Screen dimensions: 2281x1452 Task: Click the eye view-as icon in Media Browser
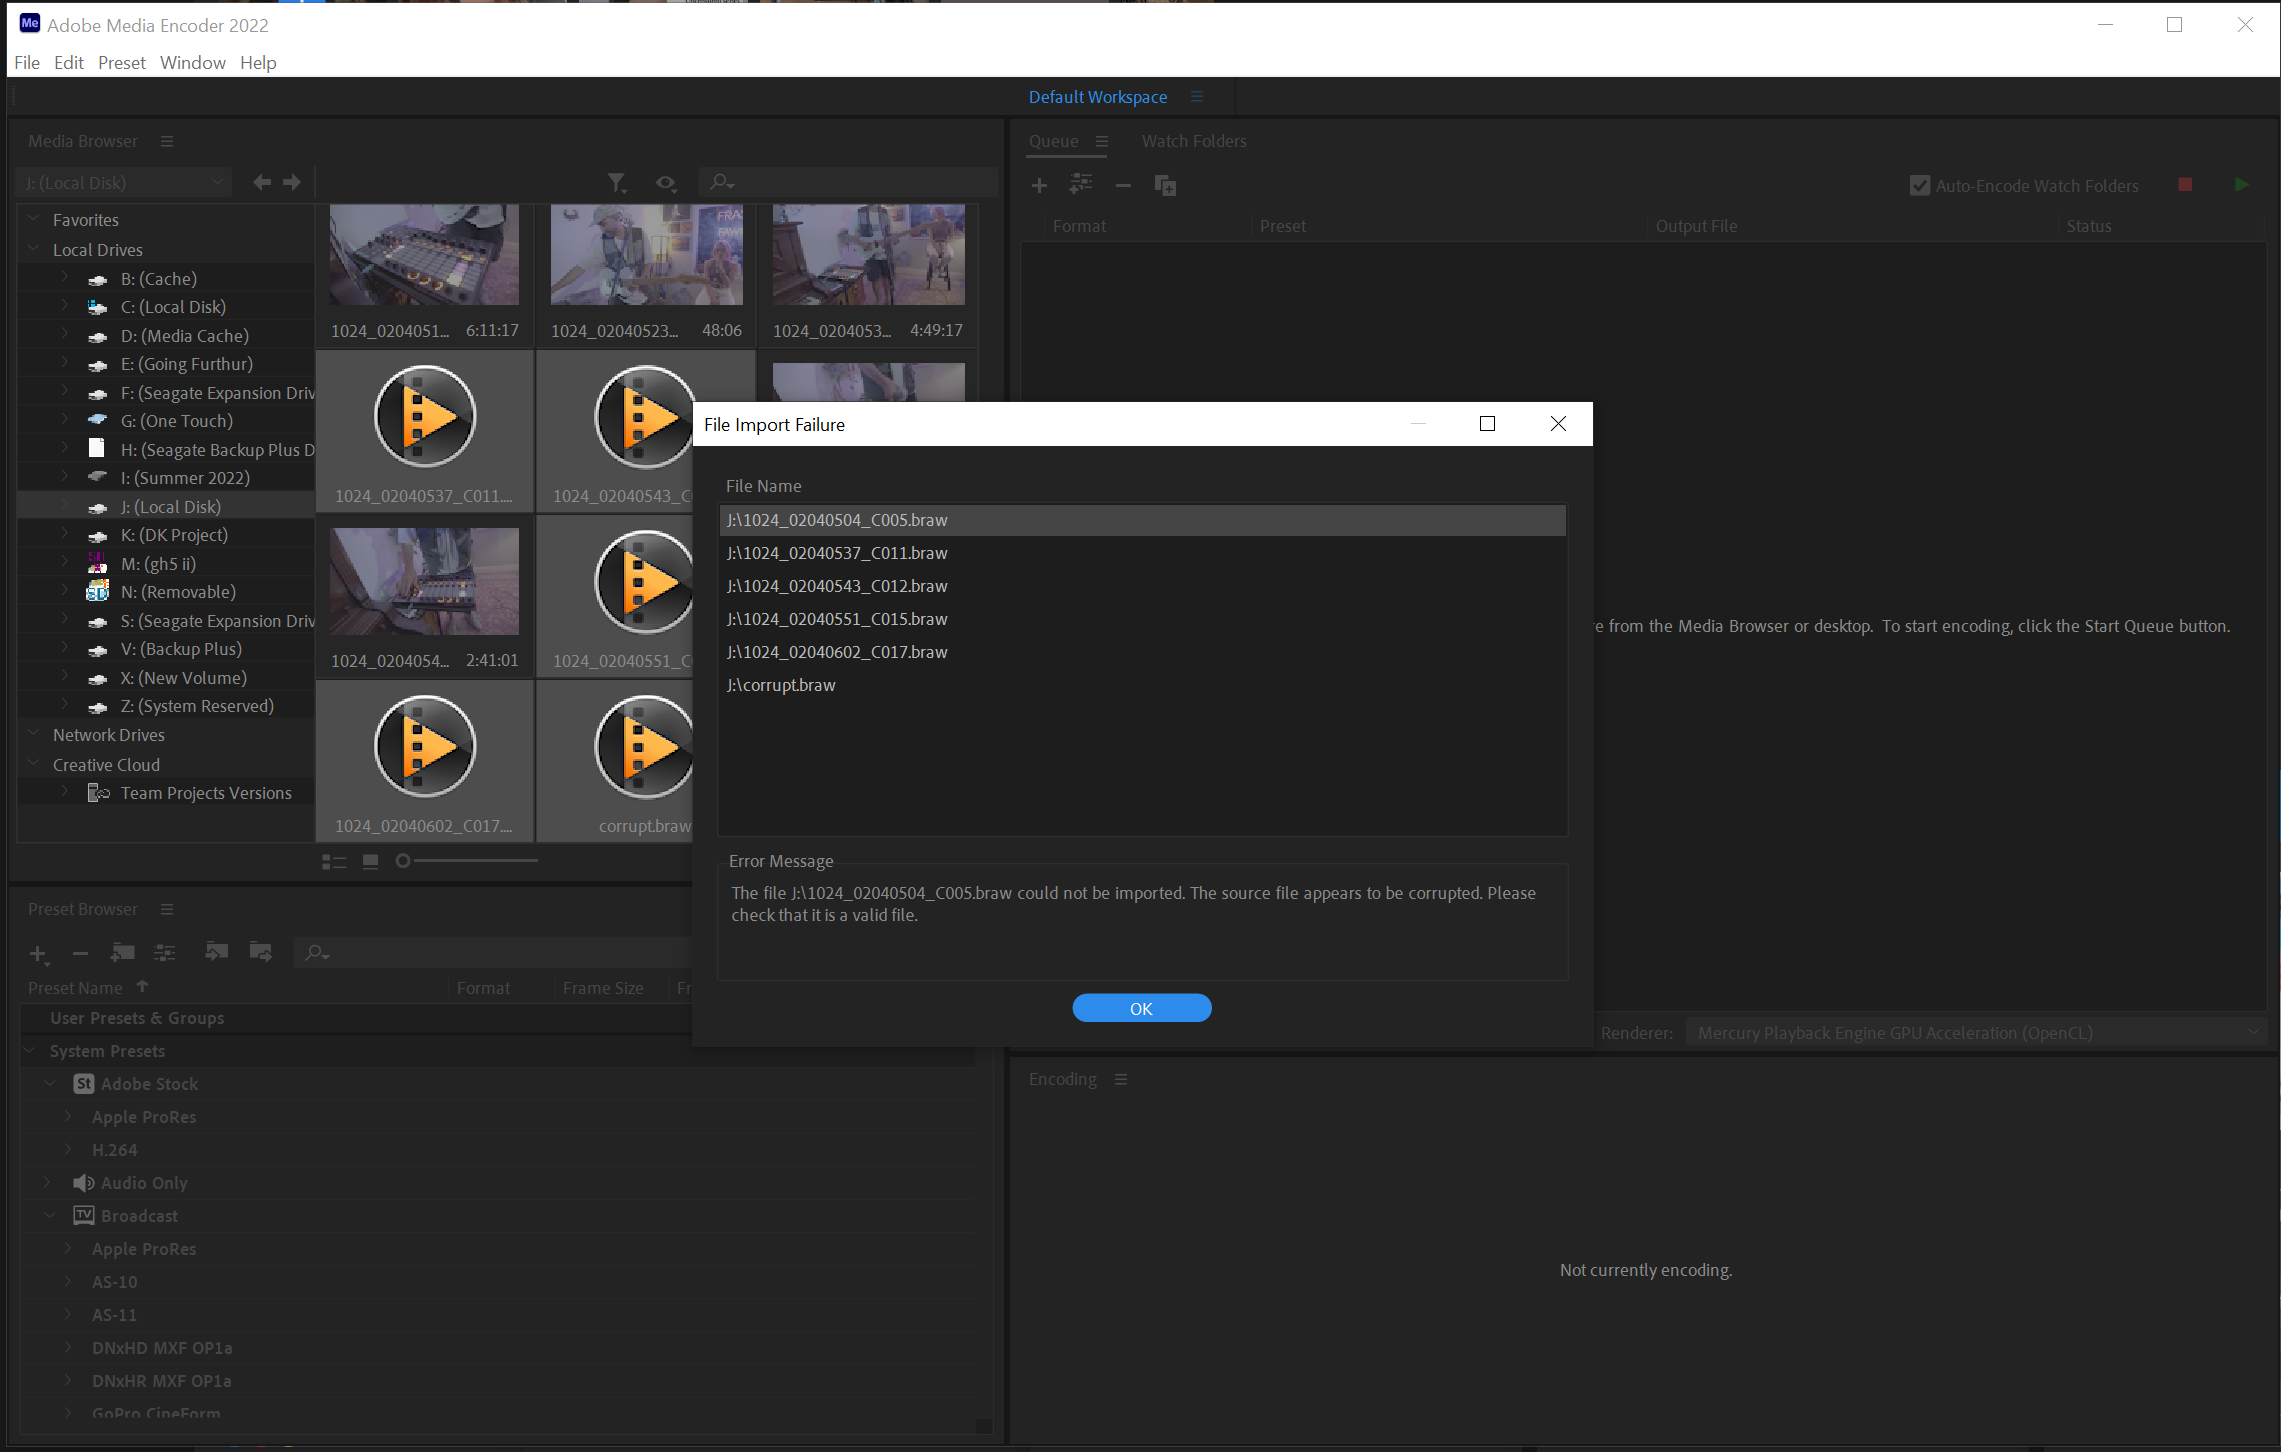pos(666,182)
